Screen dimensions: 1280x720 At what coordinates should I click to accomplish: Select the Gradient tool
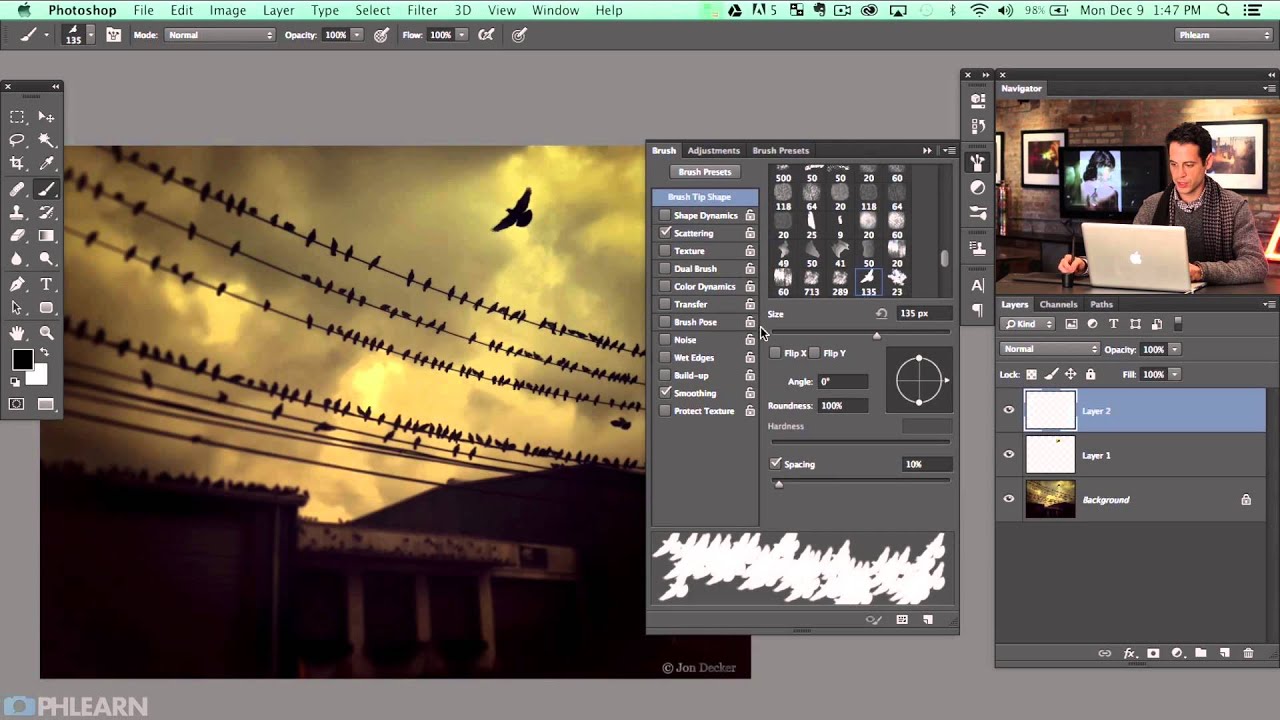point(46,236)
